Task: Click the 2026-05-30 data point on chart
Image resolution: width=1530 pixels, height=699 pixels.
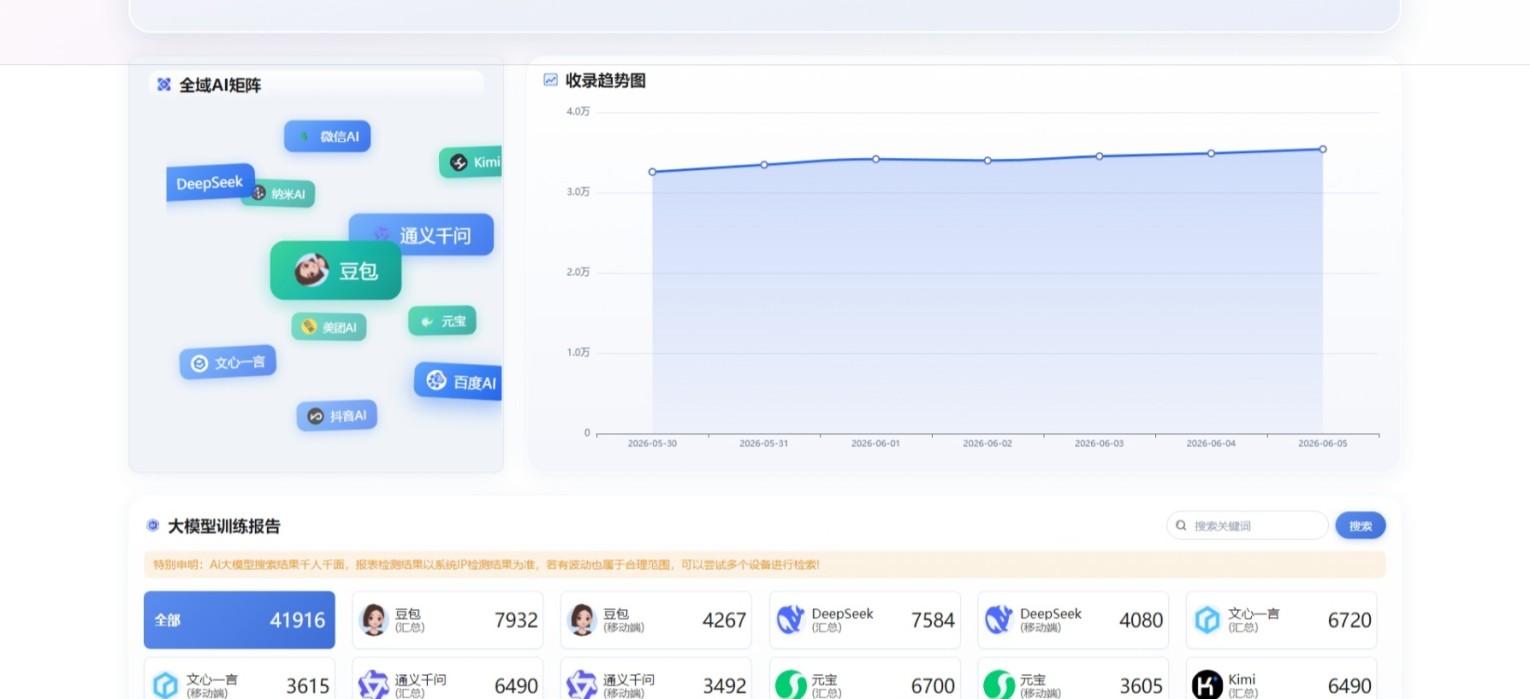Action: (x=652, y=172)
